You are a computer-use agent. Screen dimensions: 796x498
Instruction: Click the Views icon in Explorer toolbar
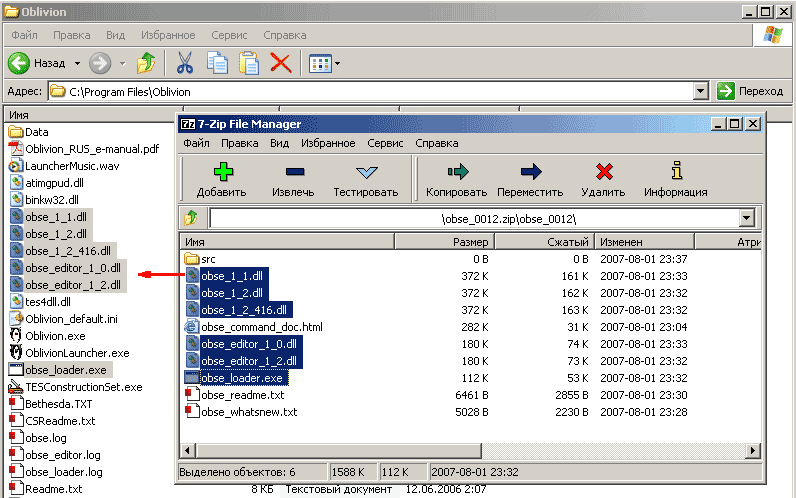point(320,63)
